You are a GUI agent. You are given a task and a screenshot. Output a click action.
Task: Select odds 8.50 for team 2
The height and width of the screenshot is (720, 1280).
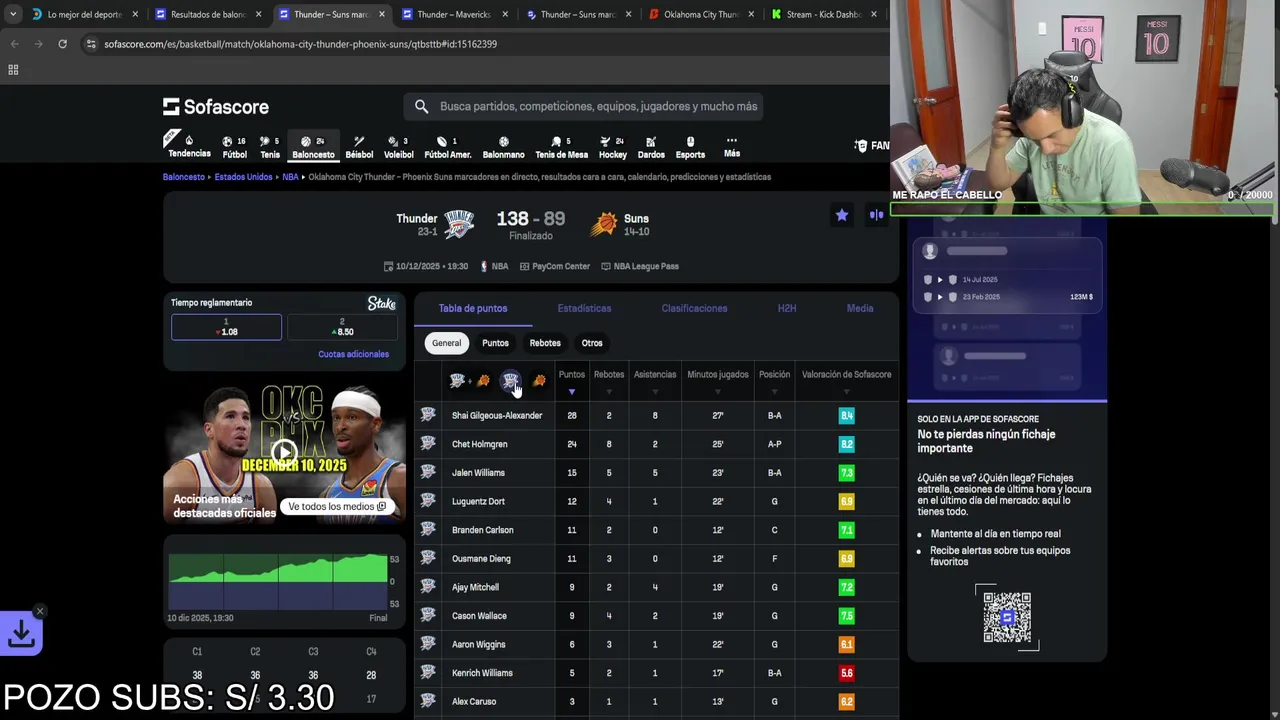coord(342,327)
